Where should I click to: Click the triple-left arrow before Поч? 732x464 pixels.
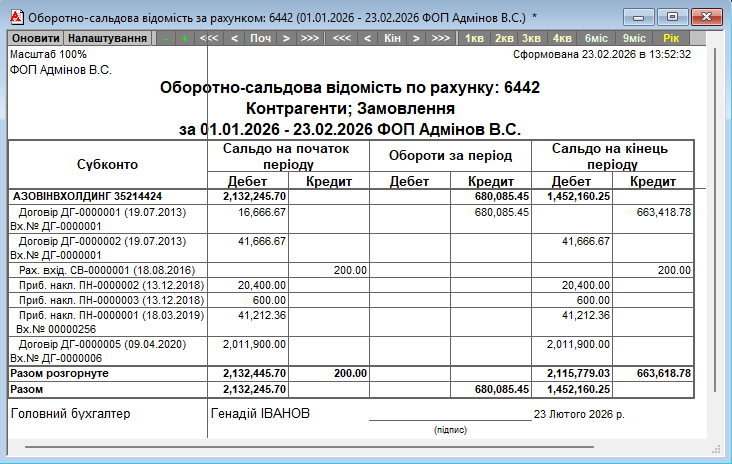[209, 38]
